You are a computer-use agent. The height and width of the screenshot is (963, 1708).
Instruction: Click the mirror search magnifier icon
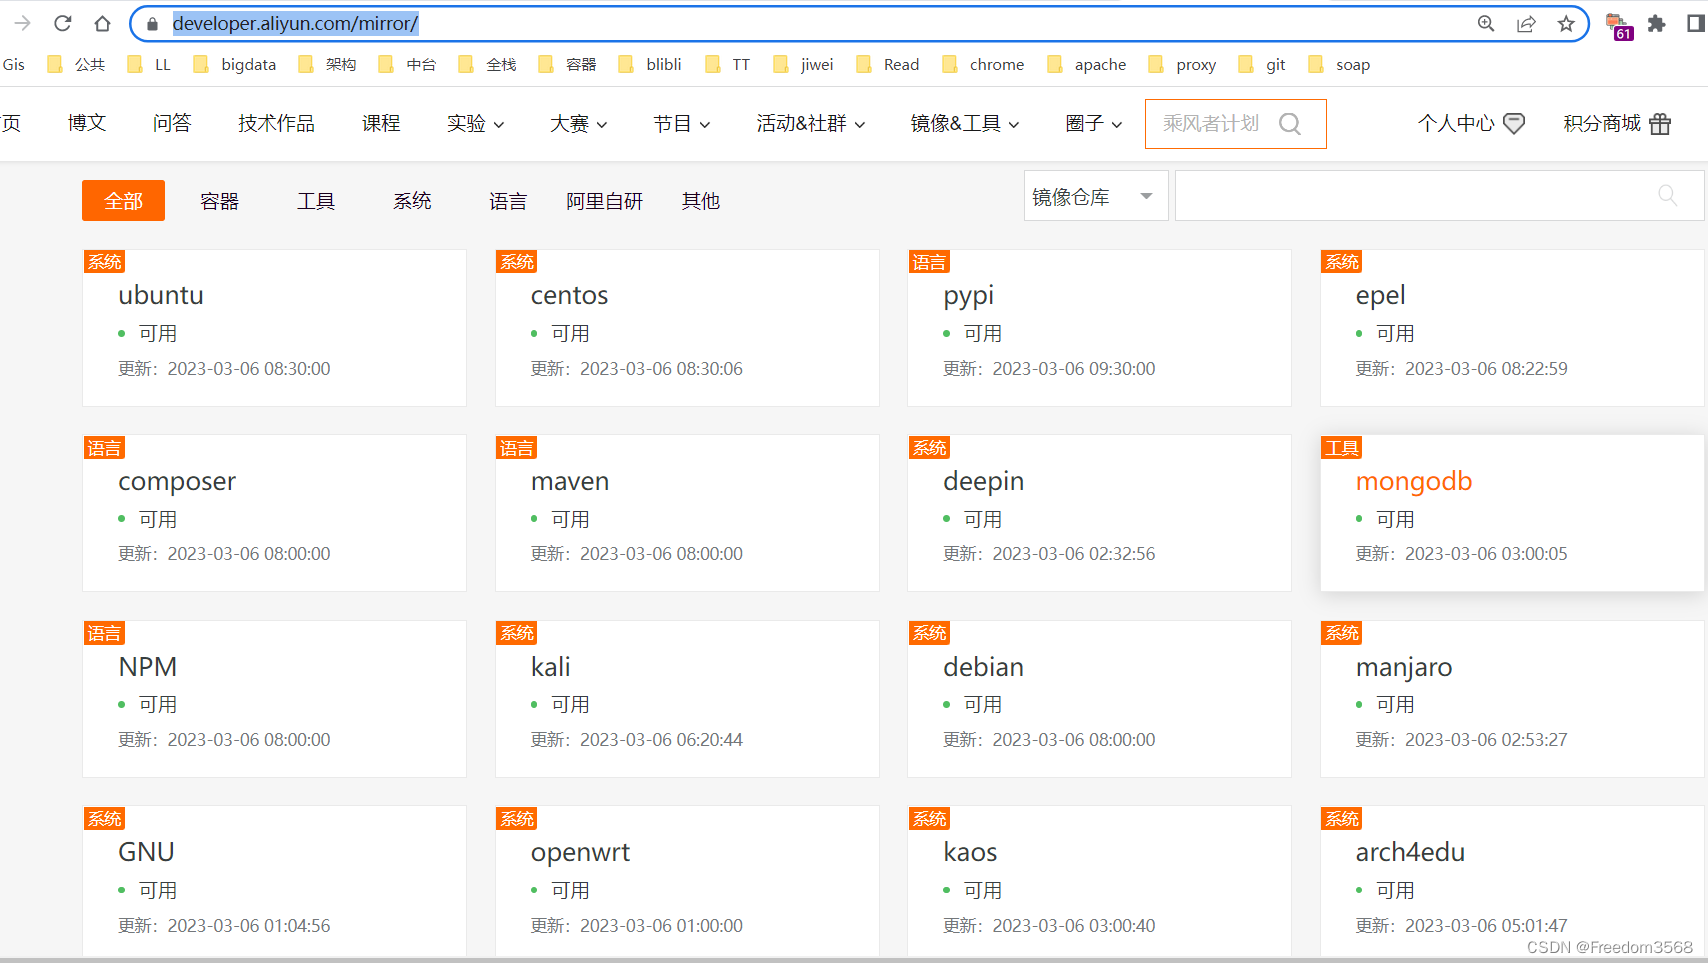[1667, 196]
